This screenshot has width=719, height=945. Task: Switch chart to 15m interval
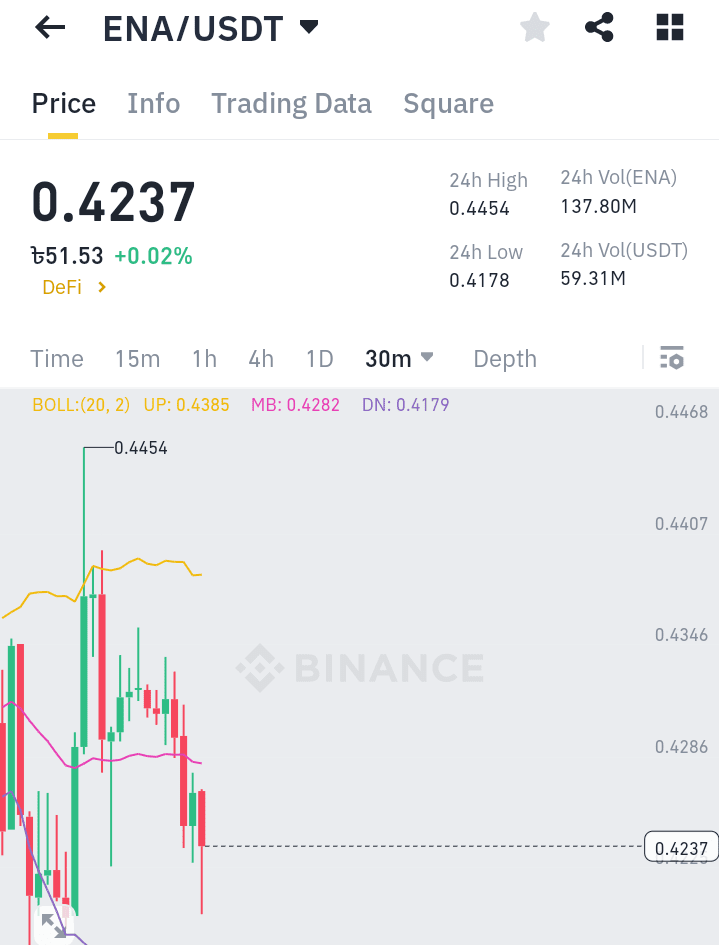(137, 358)
